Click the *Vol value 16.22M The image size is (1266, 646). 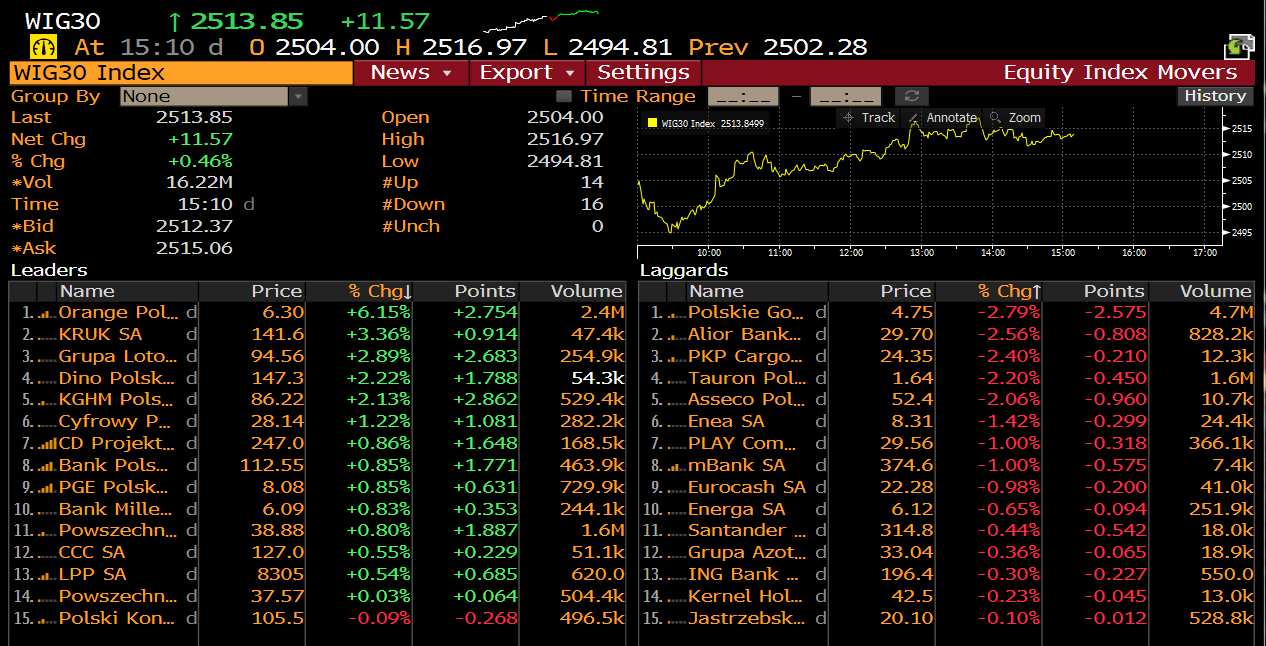[x=200, y=183]
